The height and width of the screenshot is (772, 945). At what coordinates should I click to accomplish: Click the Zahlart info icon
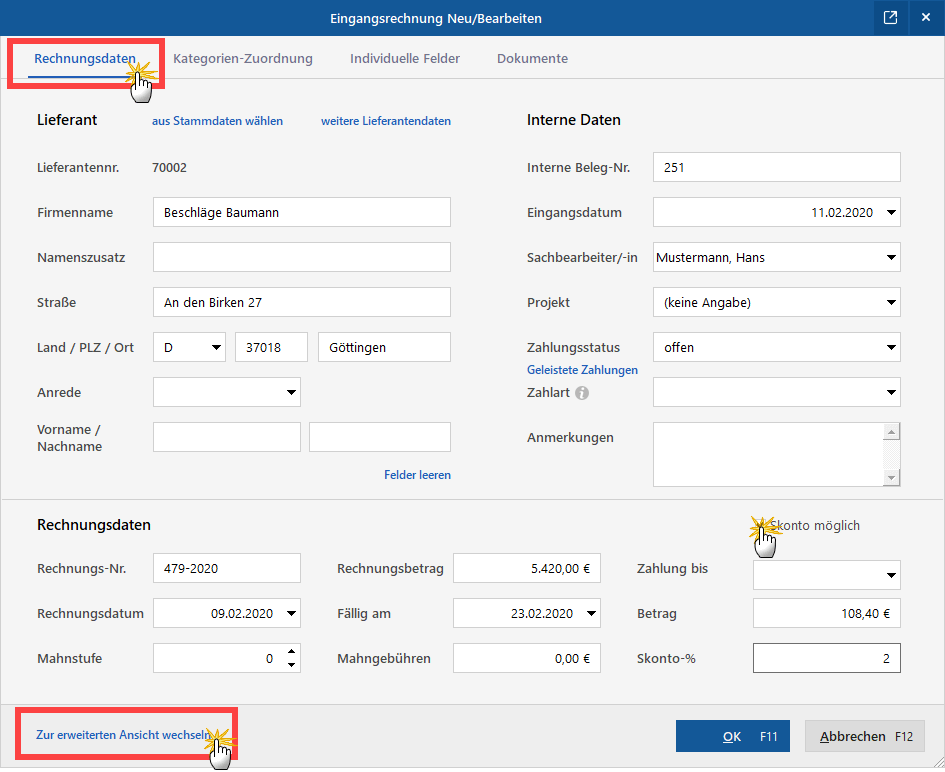click(x=582, y=393)
